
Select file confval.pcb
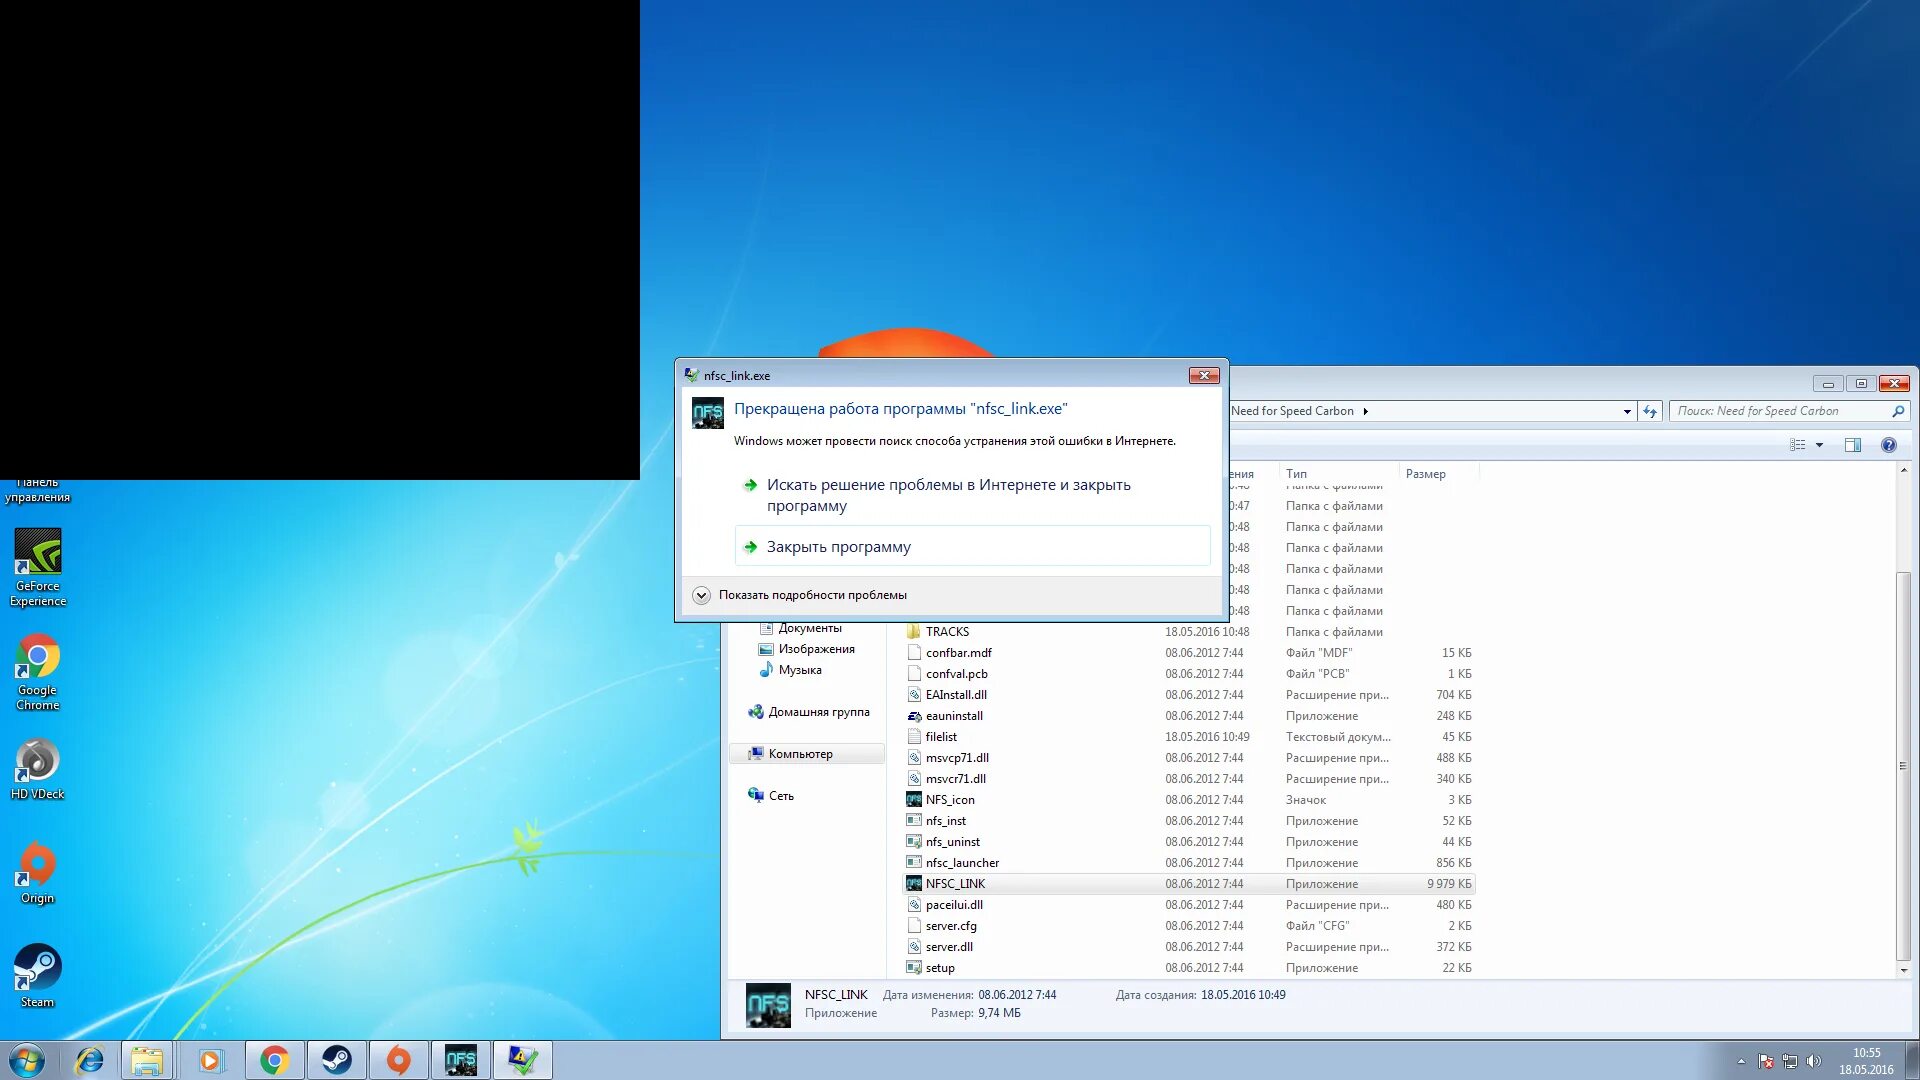click(1188, 674)
